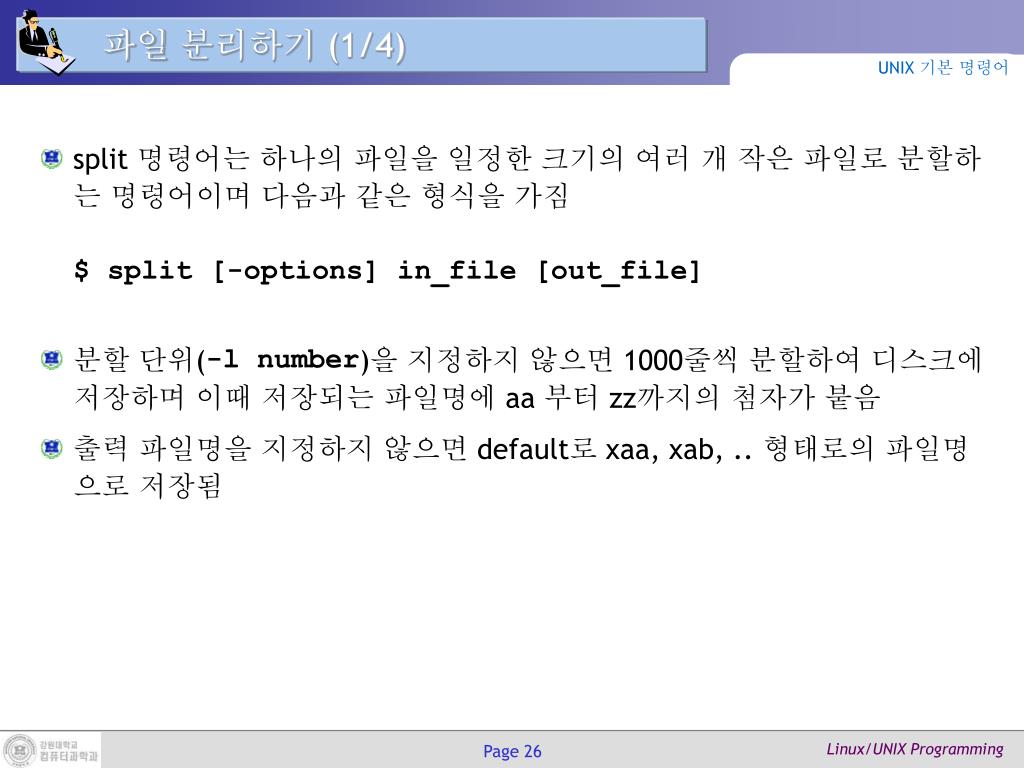
Task: Click the bullet icon beside '출력 파일명을'
Action: coord(51,448)
